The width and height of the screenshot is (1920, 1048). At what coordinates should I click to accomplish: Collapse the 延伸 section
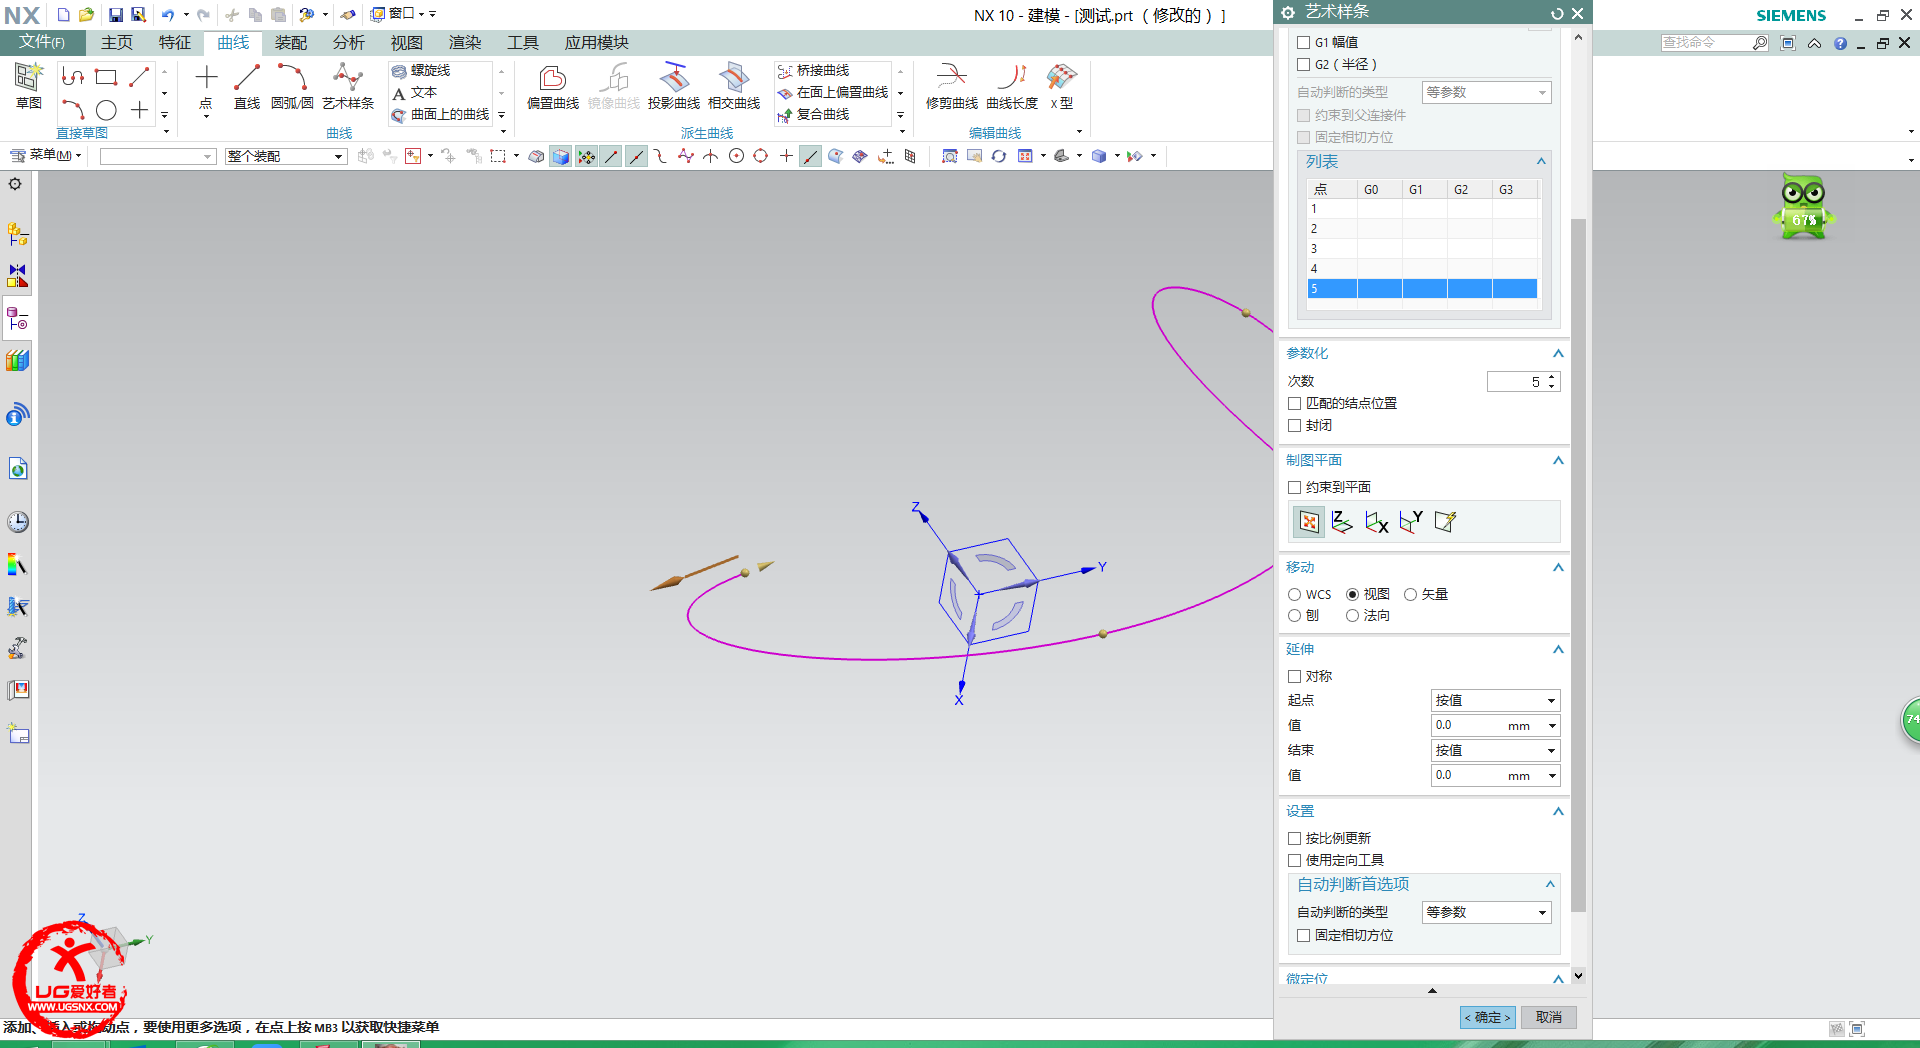tap(1558, 649)
